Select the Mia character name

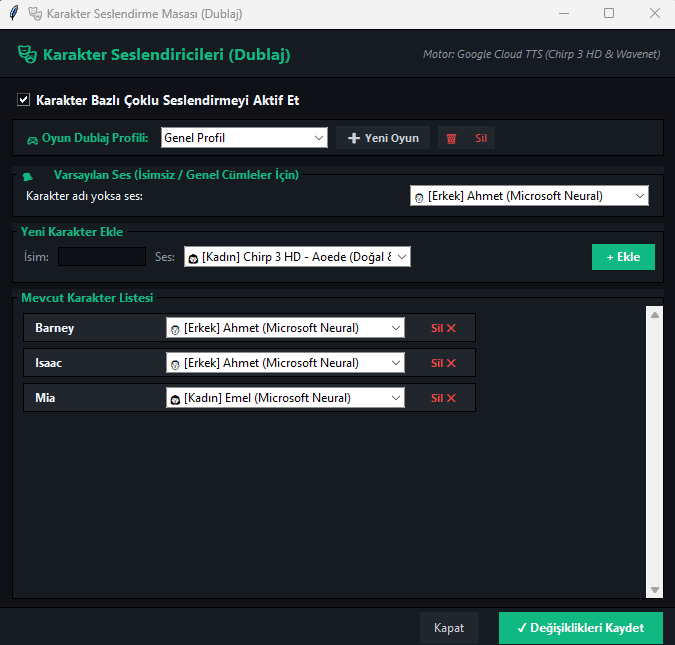click(45, 398)
